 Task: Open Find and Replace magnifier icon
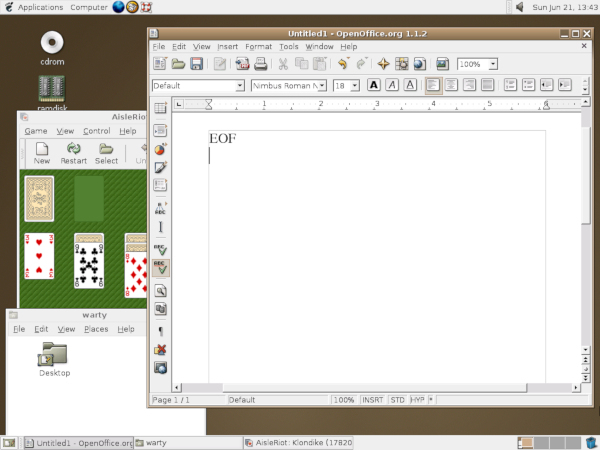160,291
